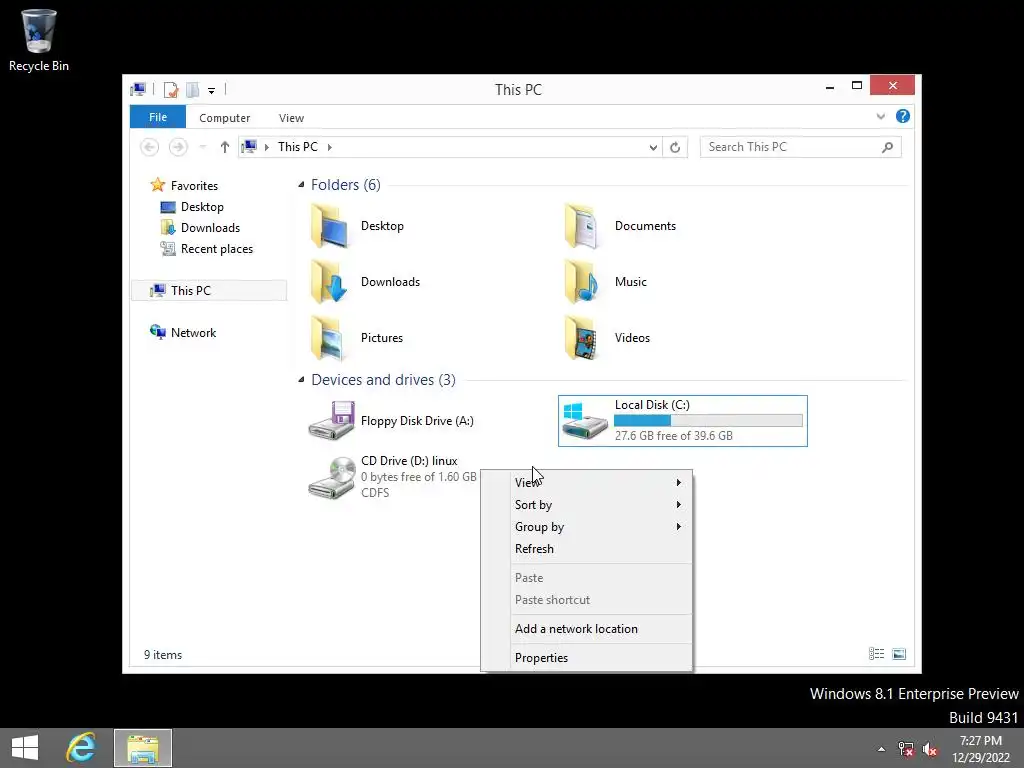Select the Videos folder icon
The image size is (1024, 768).
pos(583,338)
